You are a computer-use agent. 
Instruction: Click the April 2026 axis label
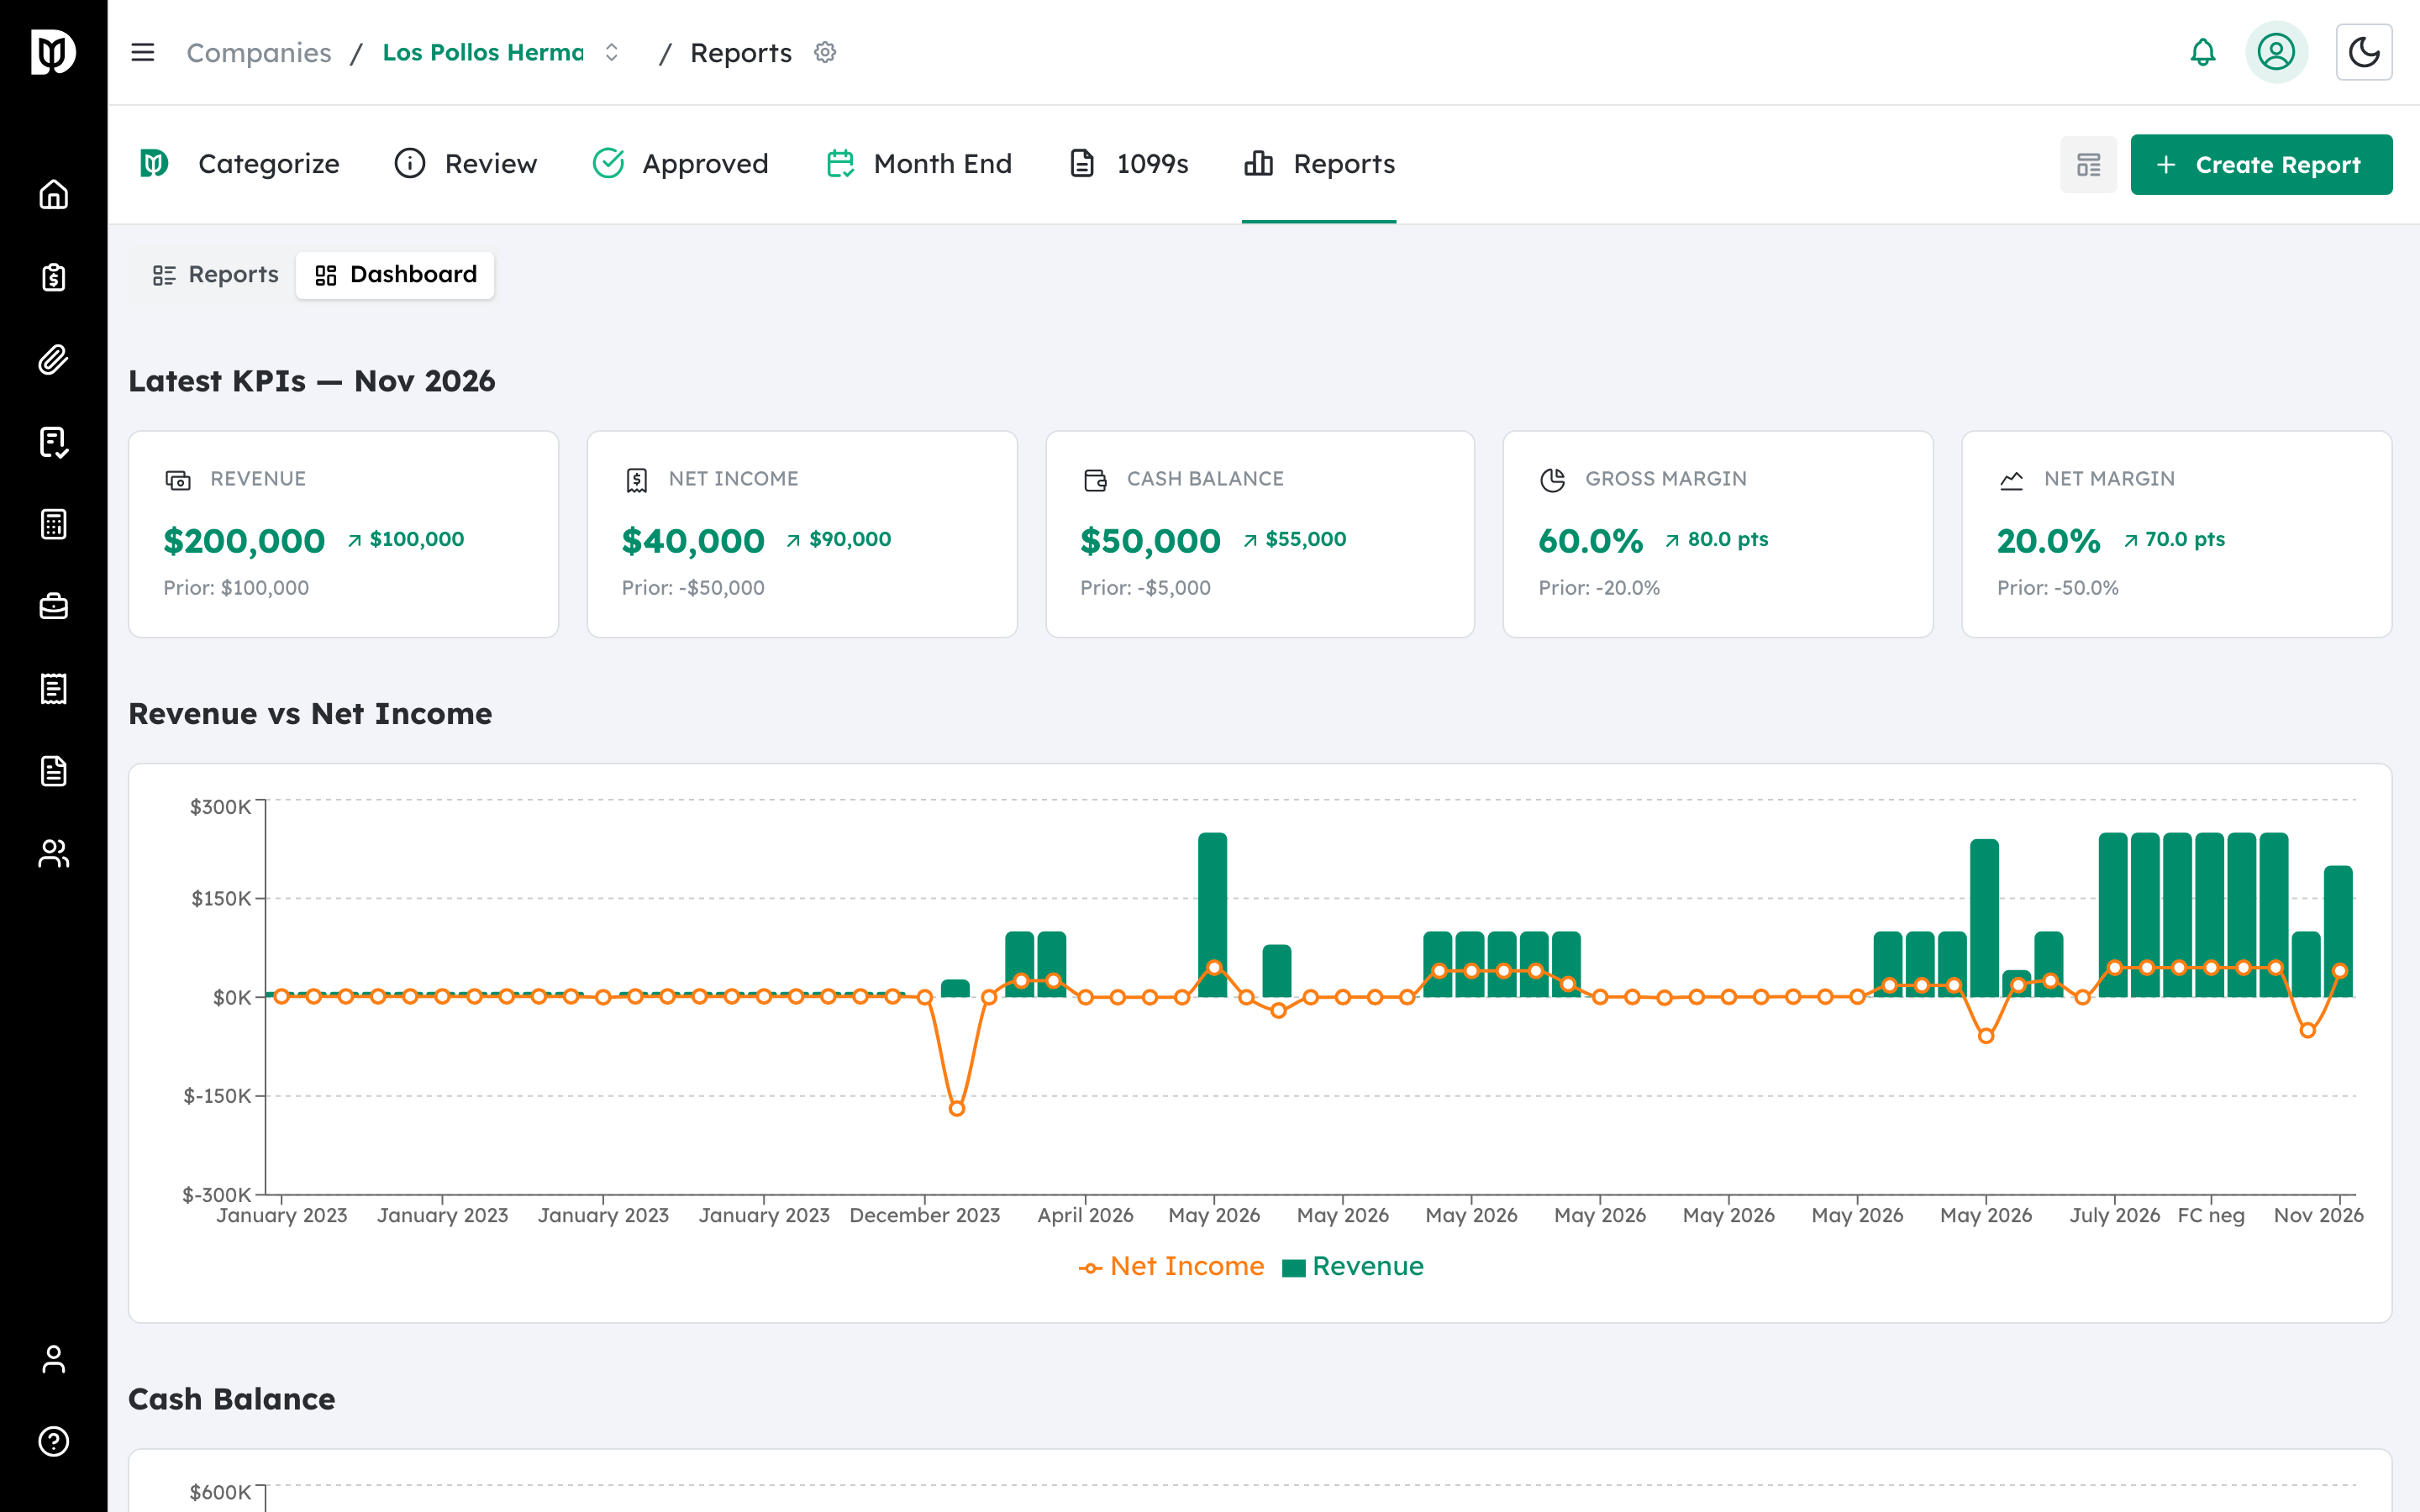[x=1085, y=1215]
